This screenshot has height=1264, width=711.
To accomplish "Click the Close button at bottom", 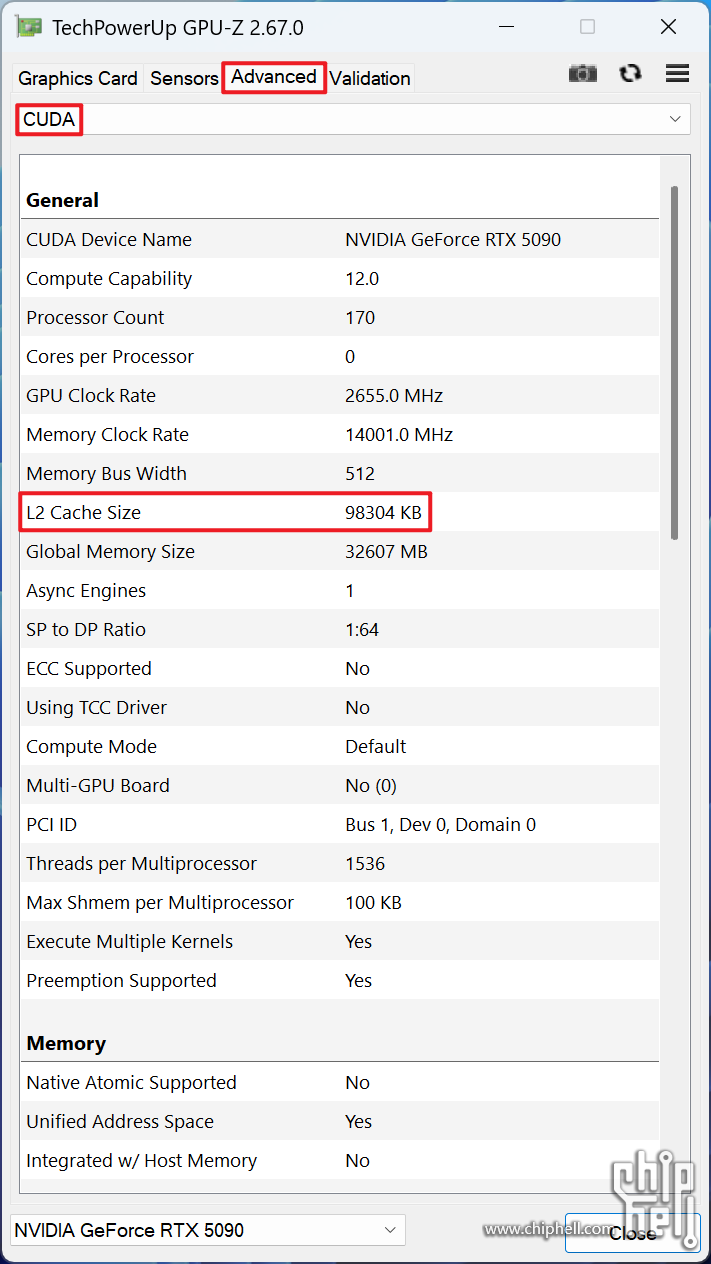I will (x=632, y=1233).
